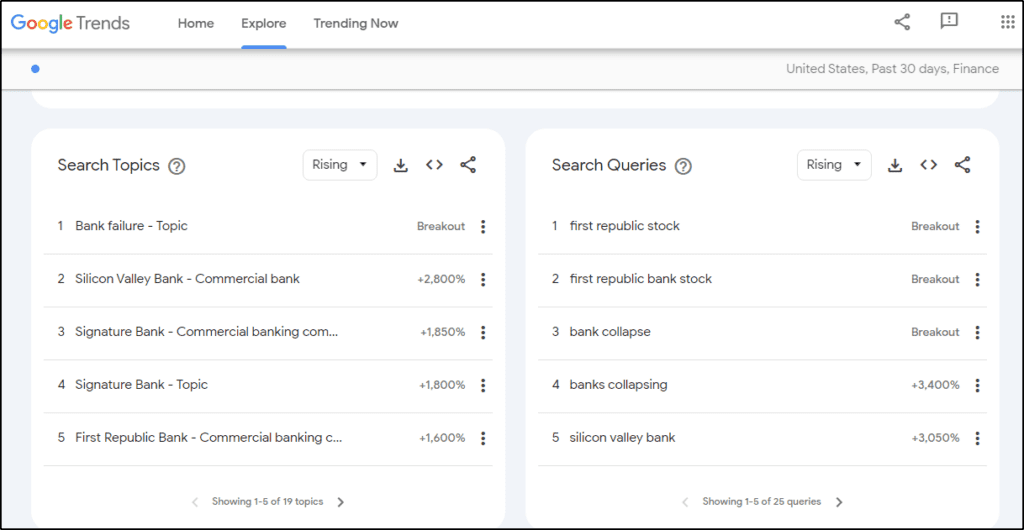Go to next page of topics
1024x530 pixels.
341,502
